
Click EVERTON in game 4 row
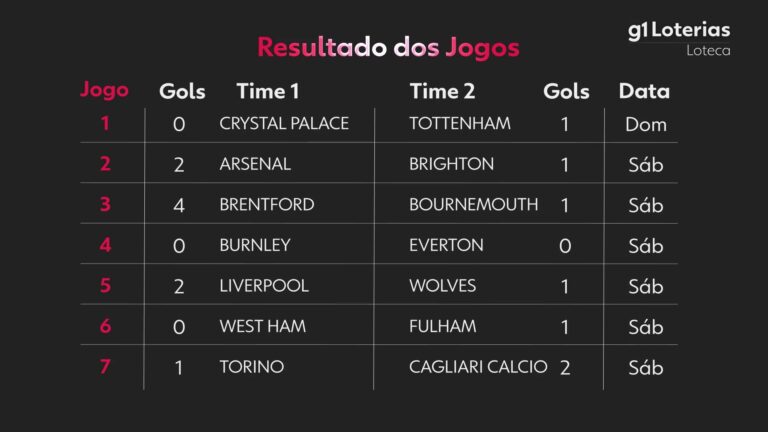tap(446, 245)
